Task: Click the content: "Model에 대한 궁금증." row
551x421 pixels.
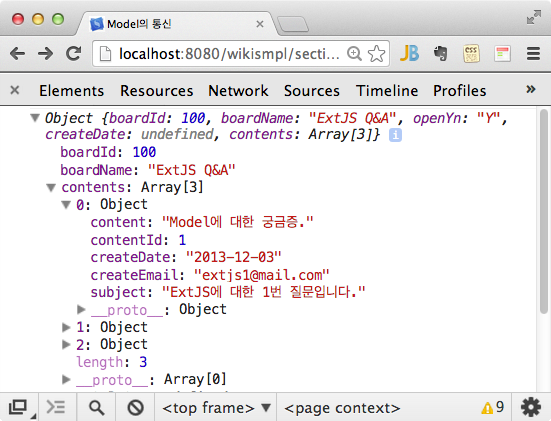Action: [x=202, y=222]
